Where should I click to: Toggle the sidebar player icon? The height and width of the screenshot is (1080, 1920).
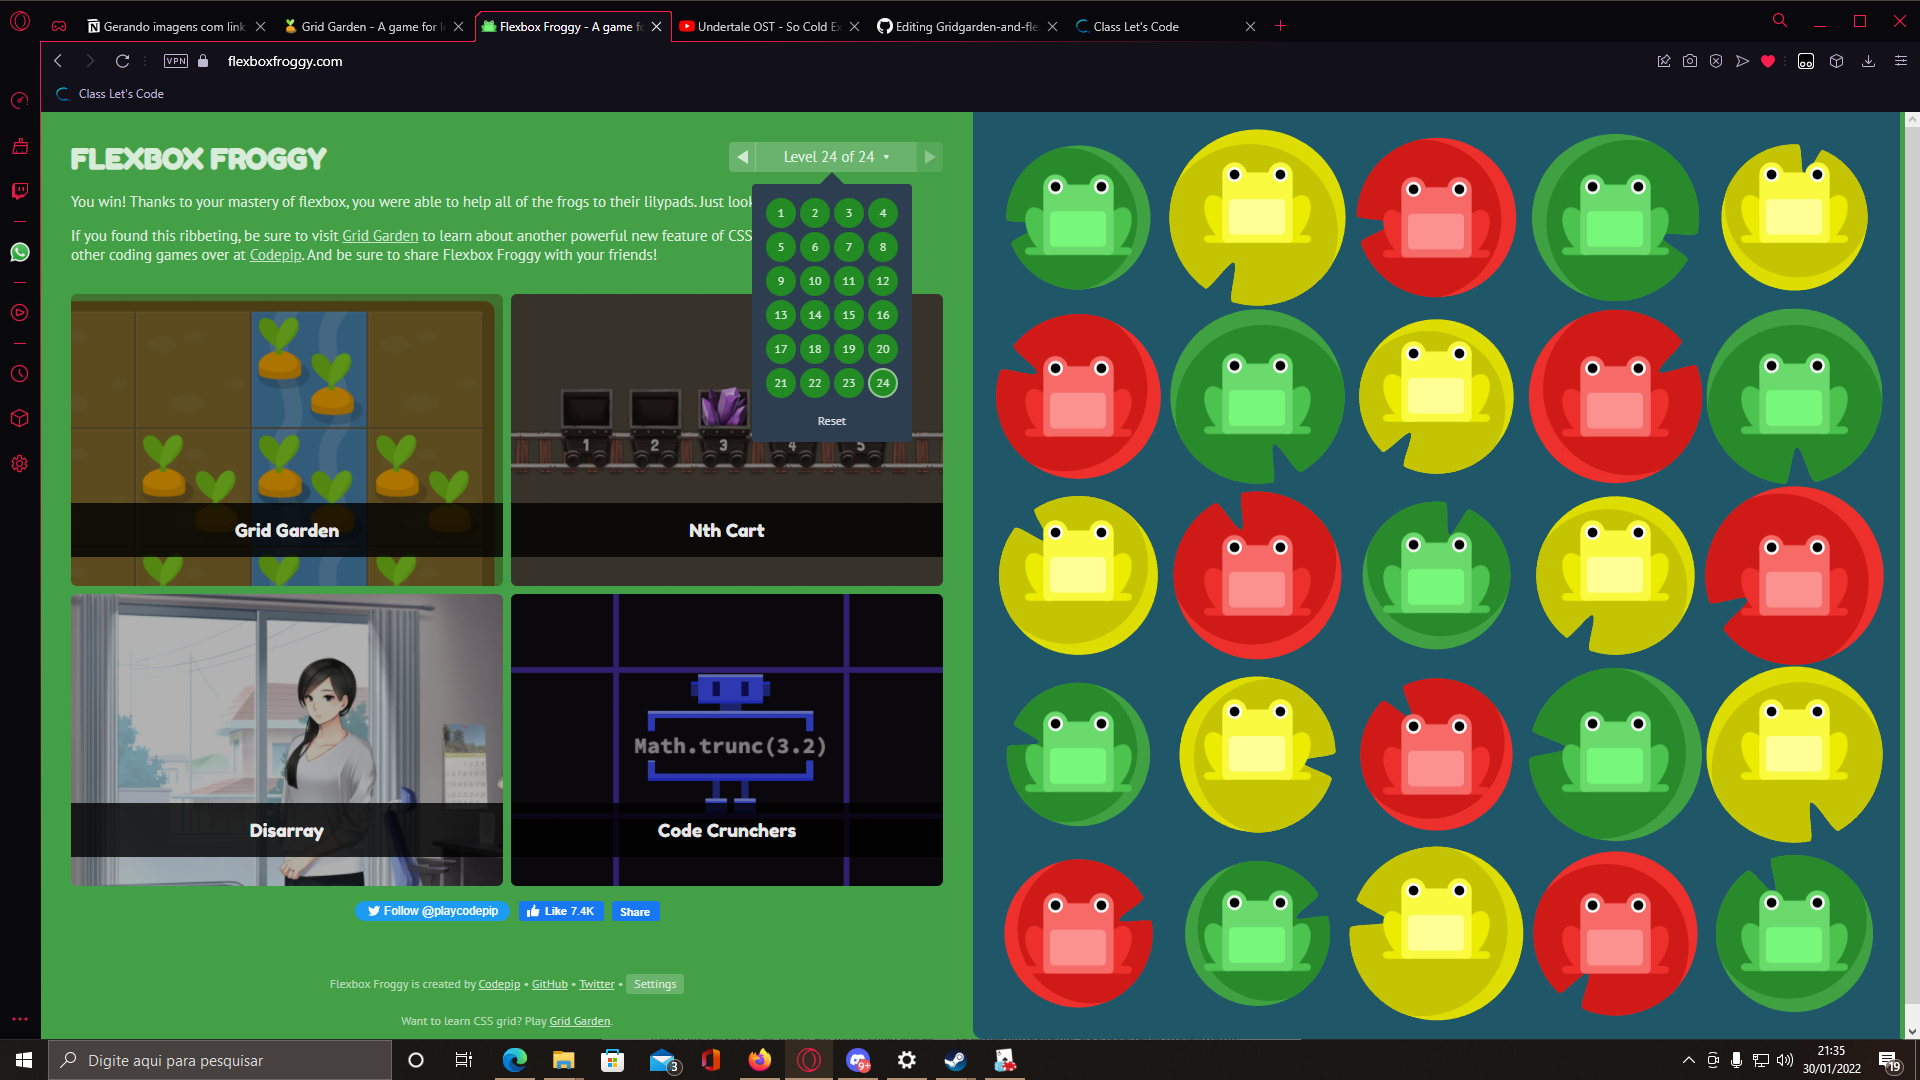click(19, 311)
